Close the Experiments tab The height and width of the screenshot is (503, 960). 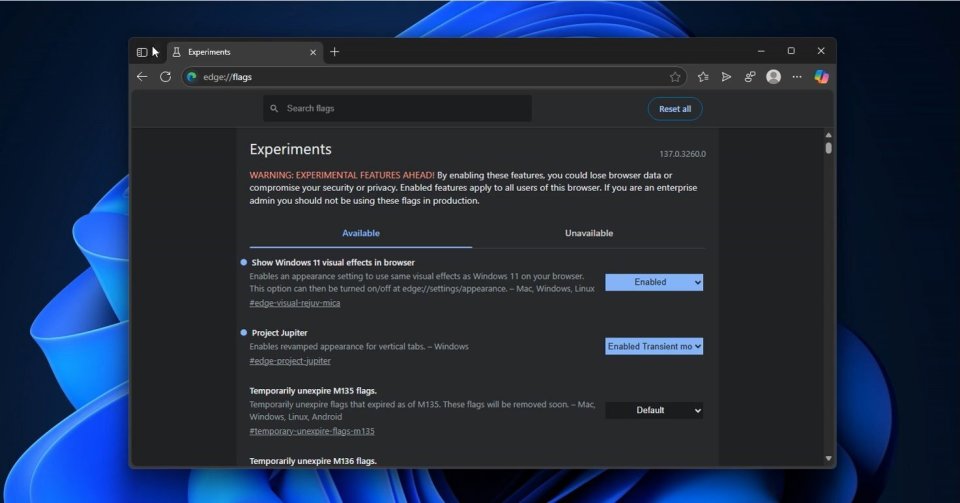point(313,53)
